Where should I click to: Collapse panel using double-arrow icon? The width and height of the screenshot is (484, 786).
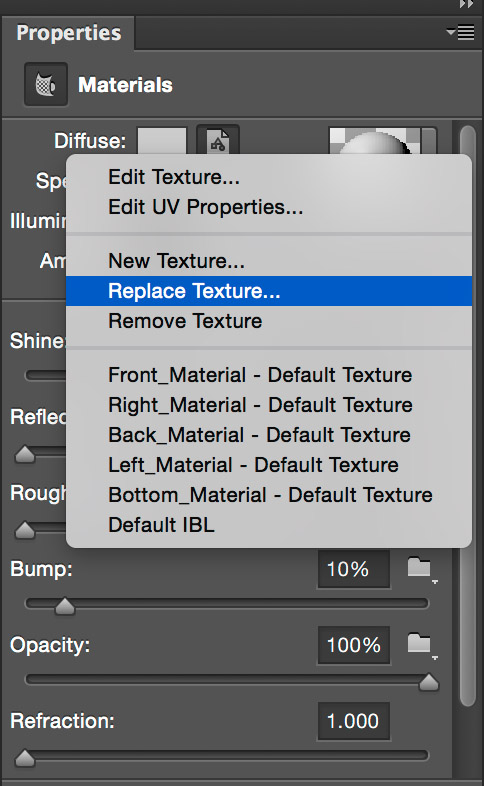466,5
